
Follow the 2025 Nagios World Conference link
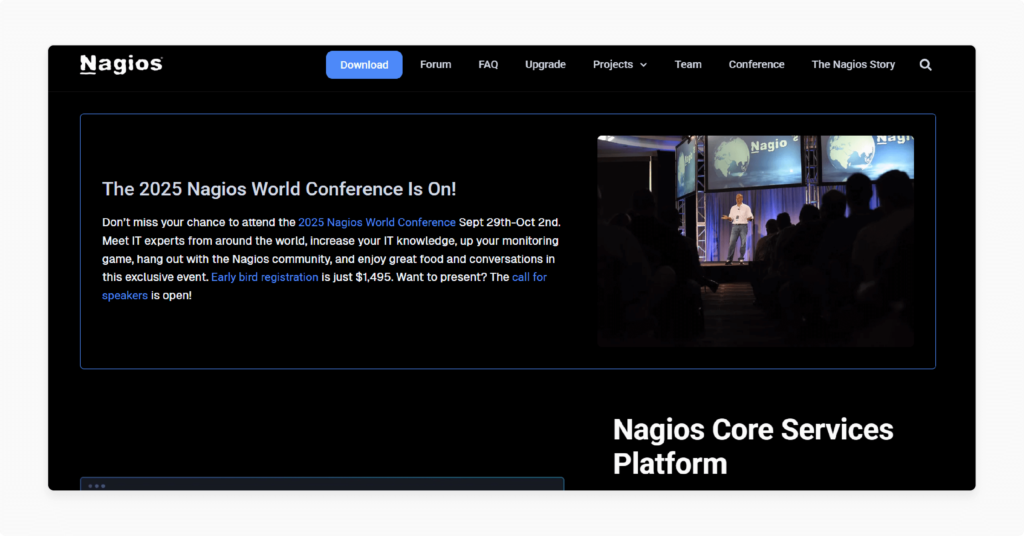377,223
